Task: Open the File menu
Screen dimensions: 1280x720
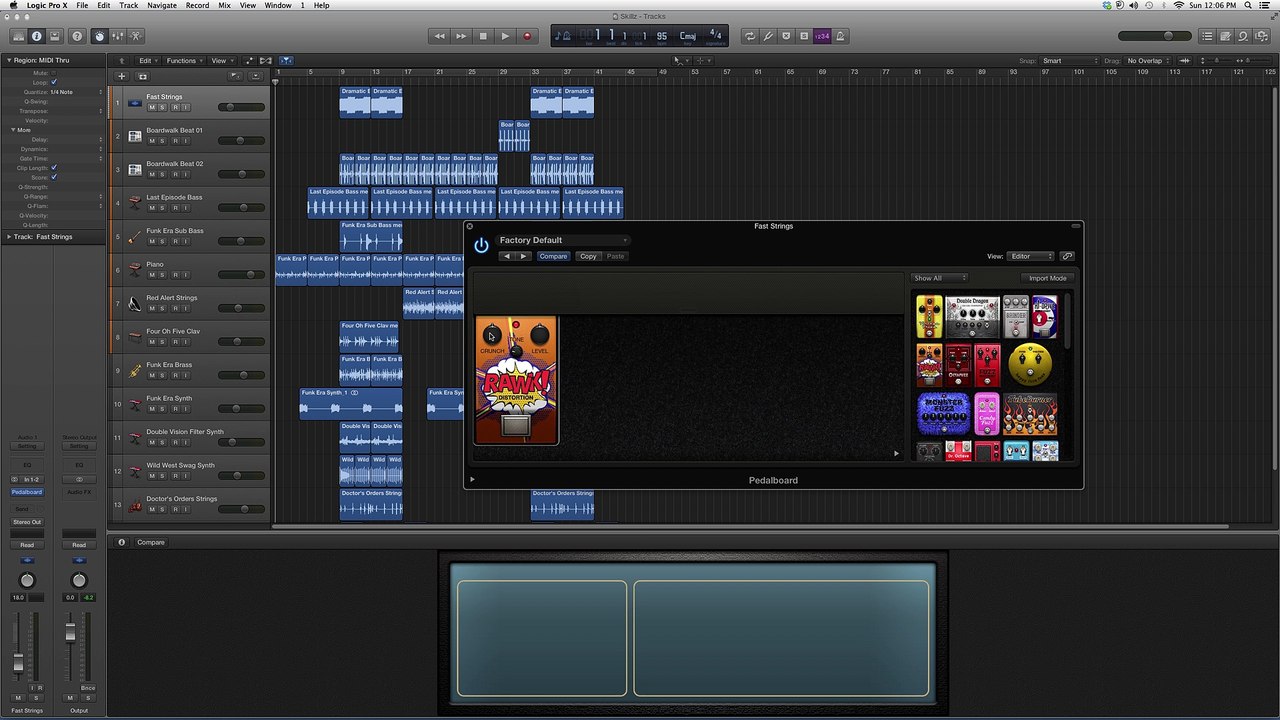Action: point(82,5)
